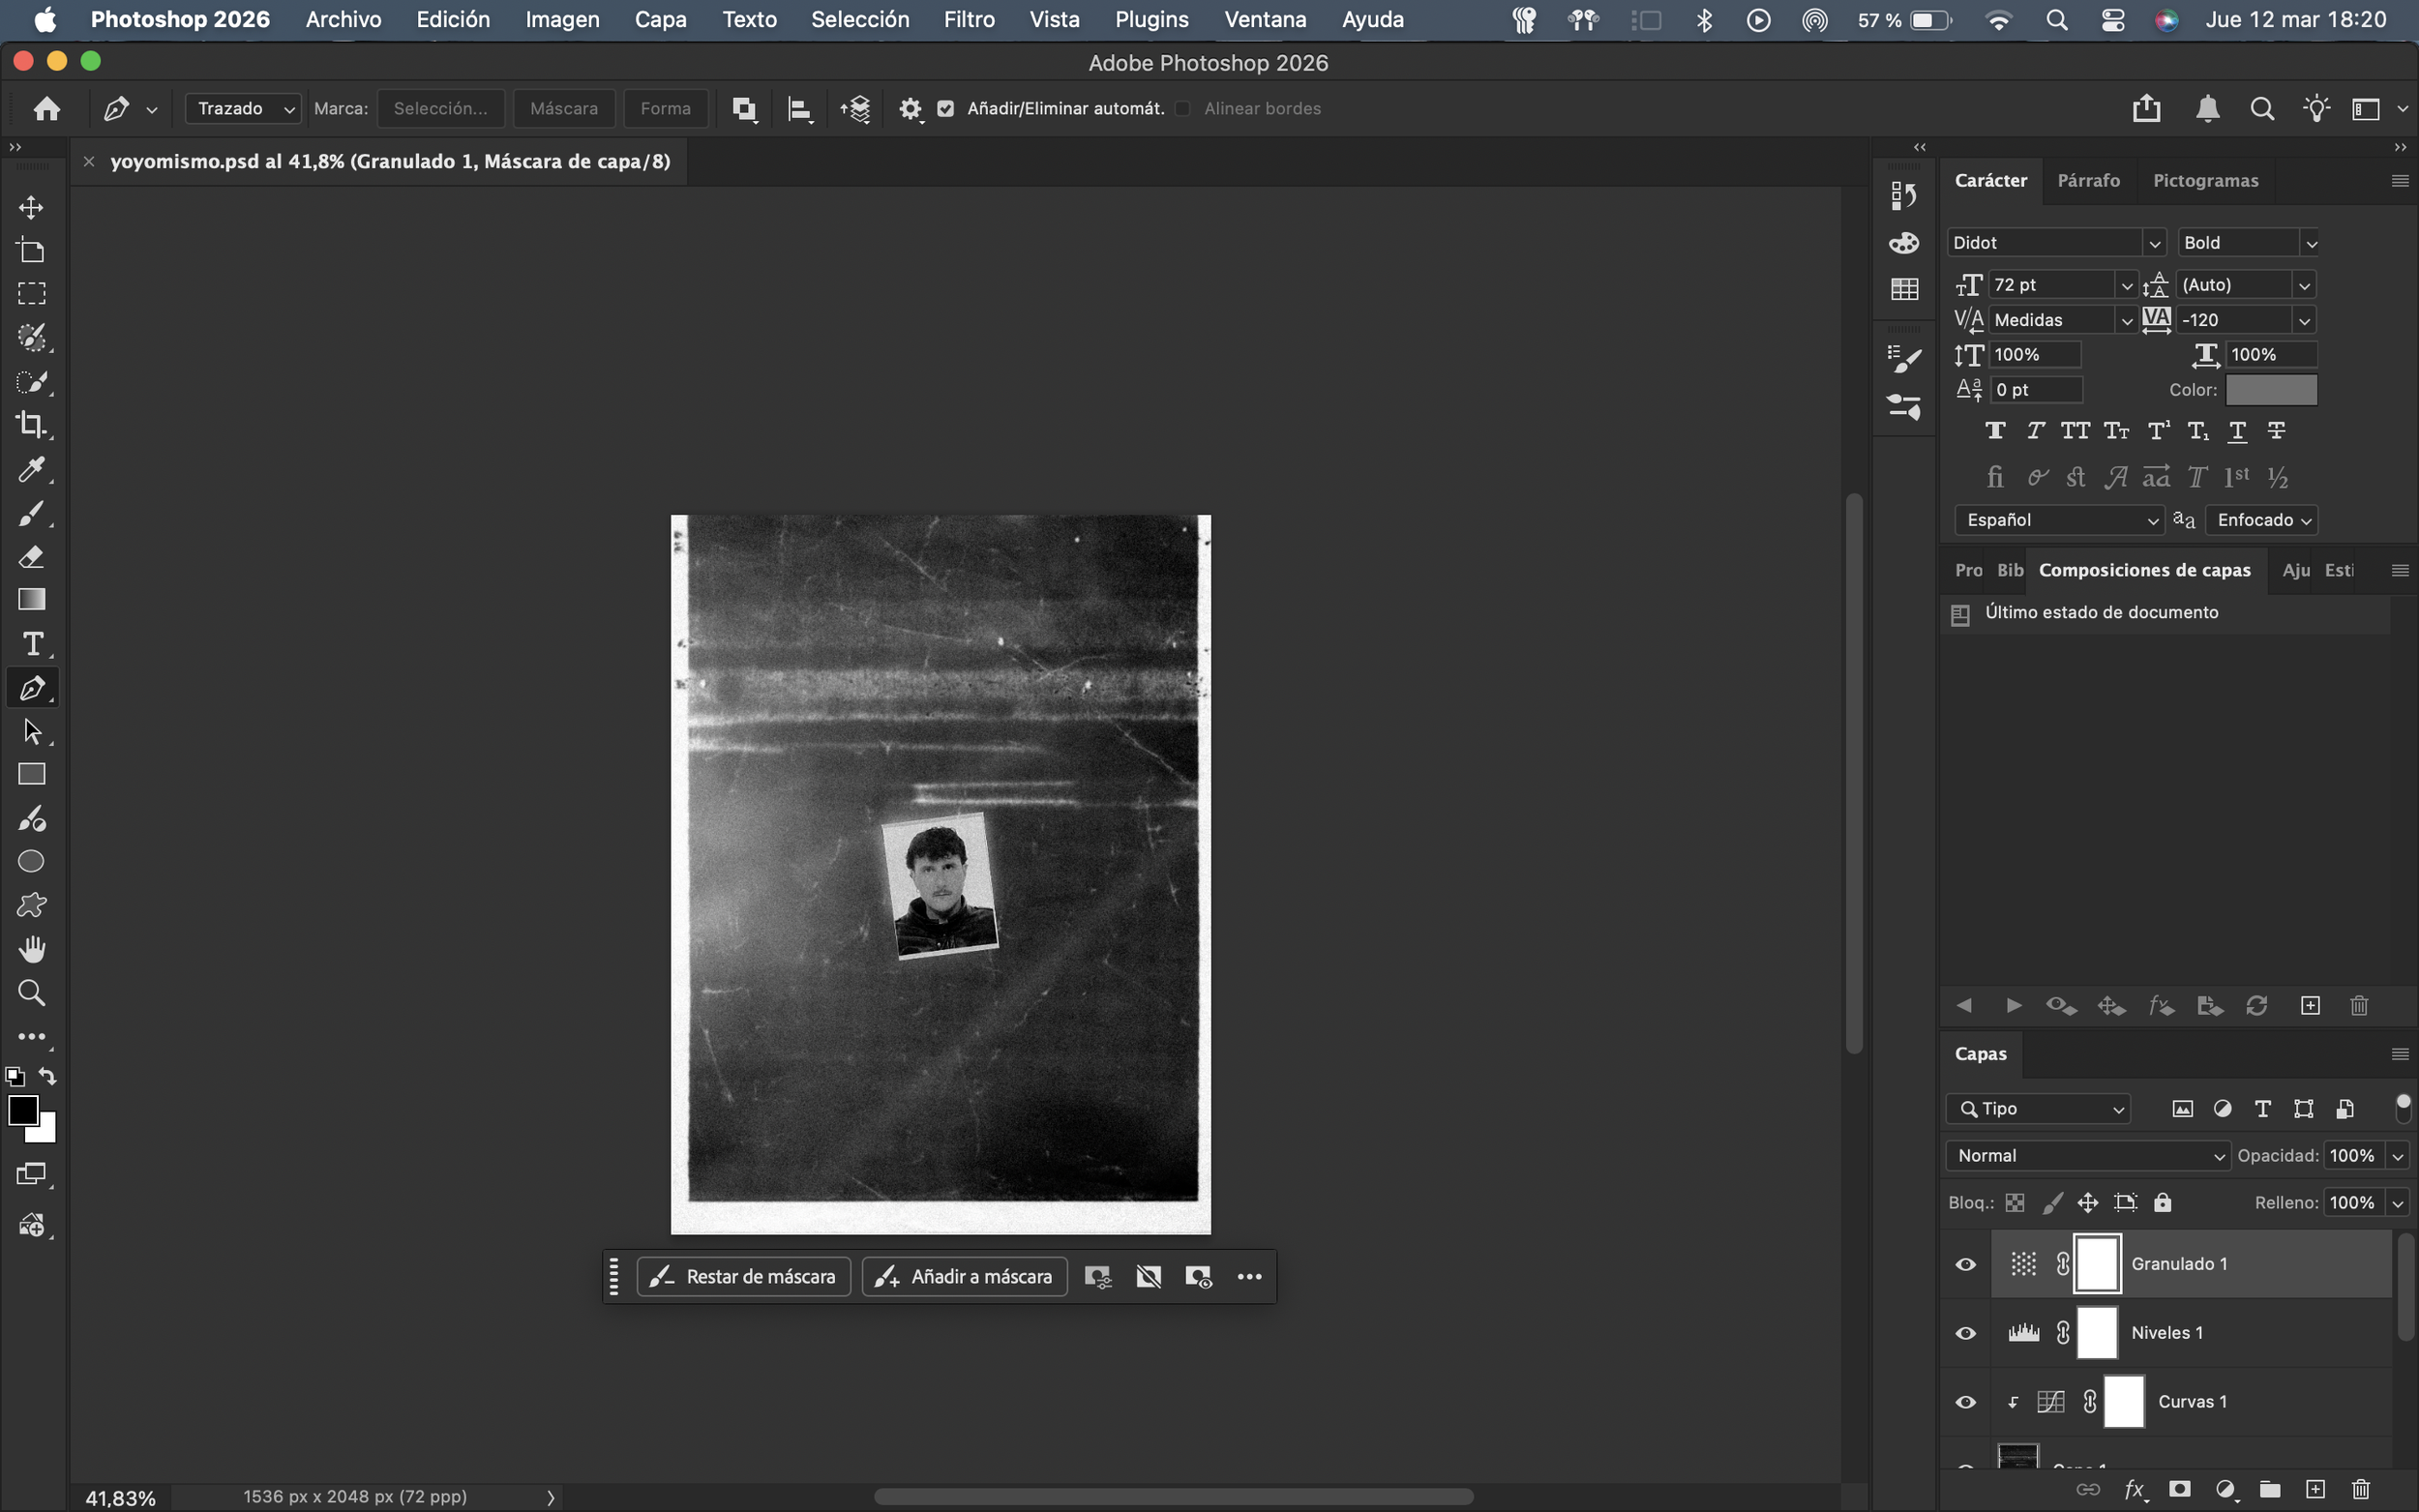Click the Restar de máscara button
The height and width of the screenshot is (1512, 2419).
click(x=743, y=1277)
